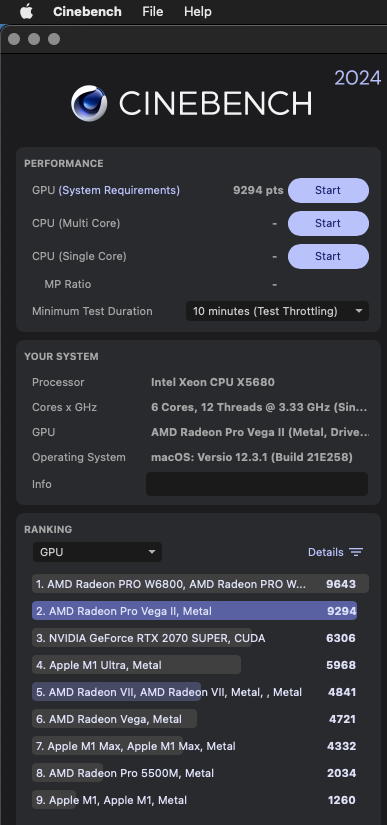Screen dimensions: 387x825
Task: Open the Minimum Test Duration dropdown
Action: click(x=277, y=311)
